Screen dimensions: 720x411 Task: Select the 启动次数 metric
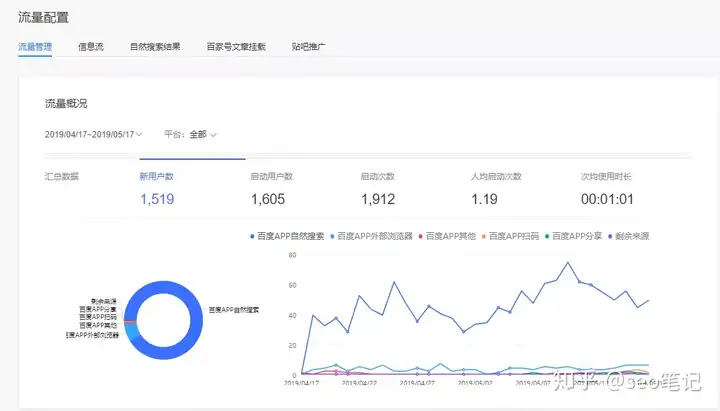click(377, 176)
